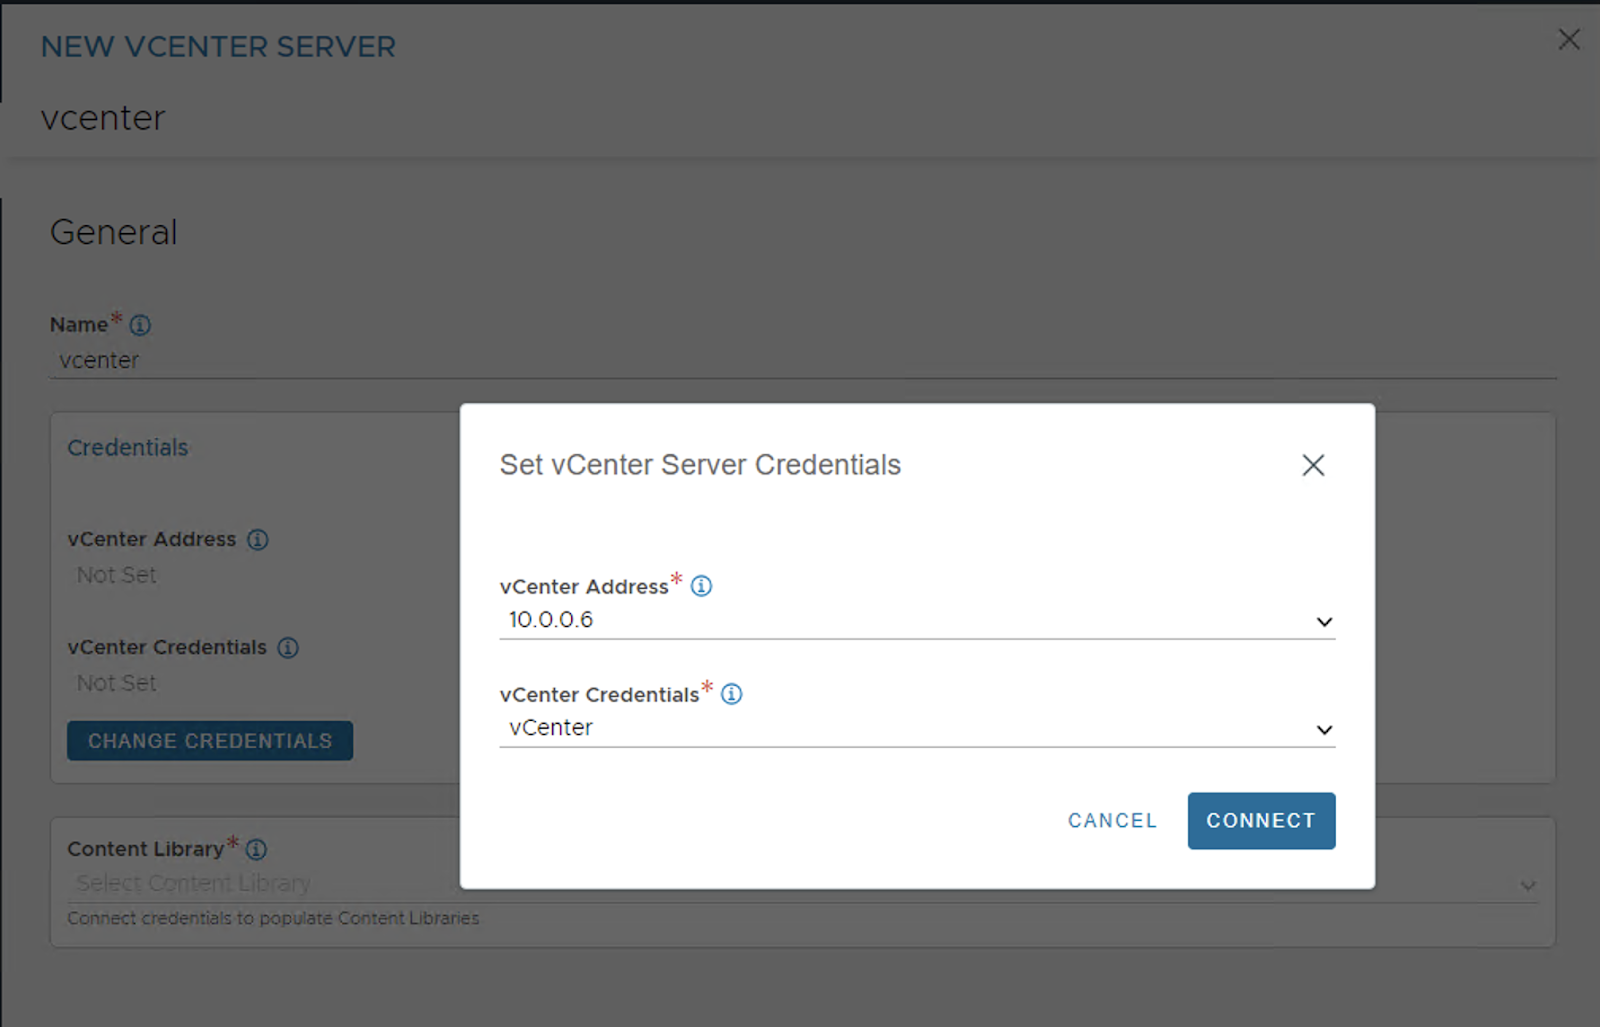The height and width of the screenshot is (1027, 1600).
Task: Close the Set vCenter Server Credentials dialog
Action: point(1313,465)
